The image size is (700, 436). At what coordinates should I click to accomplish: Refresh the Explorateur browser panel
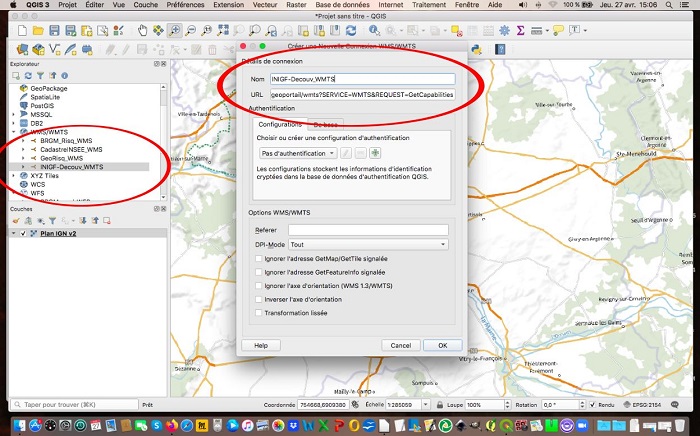[x=28, y=75]
